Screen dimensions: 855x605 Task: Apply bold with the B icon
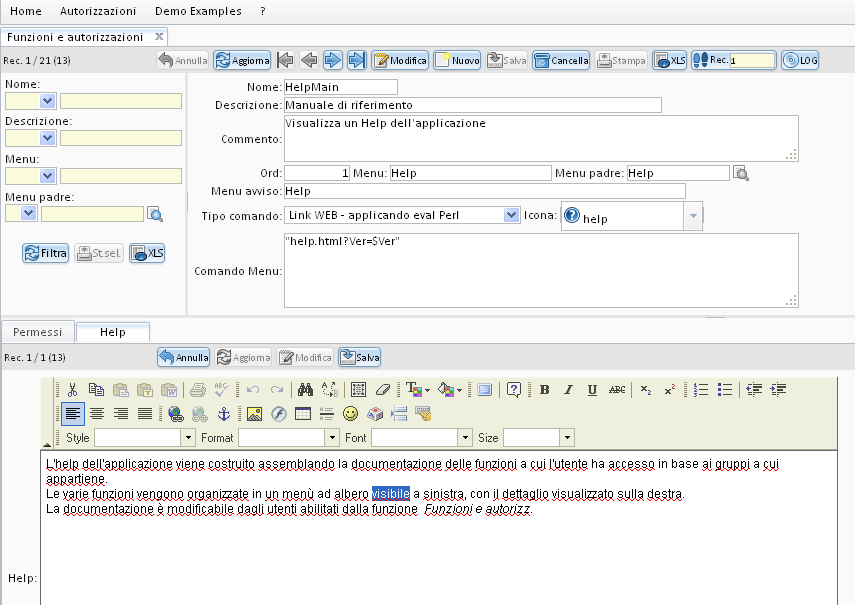point(544,390)
